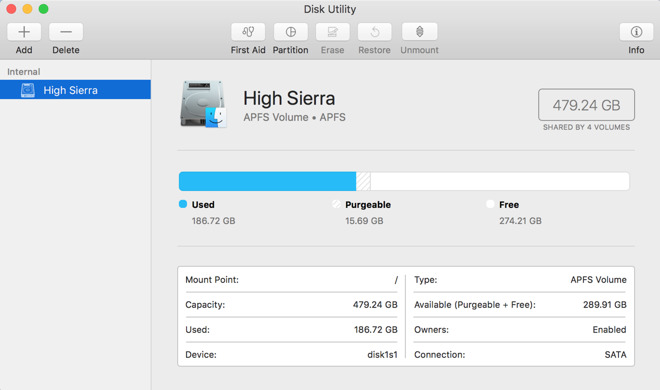Click the Delete volume minus icon
The width and height of the screenshot is (660, 390).
[66, 32]
